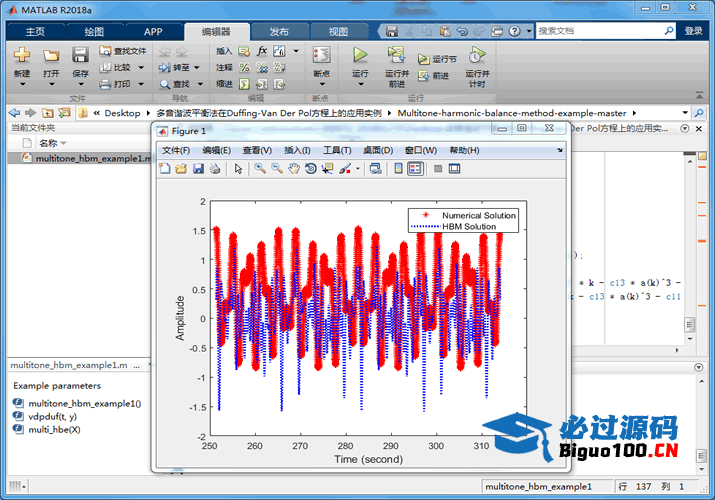Click the increase indent icon
Image resolution: width=715 pixels, height=500 pixels.
coord(262,84)
